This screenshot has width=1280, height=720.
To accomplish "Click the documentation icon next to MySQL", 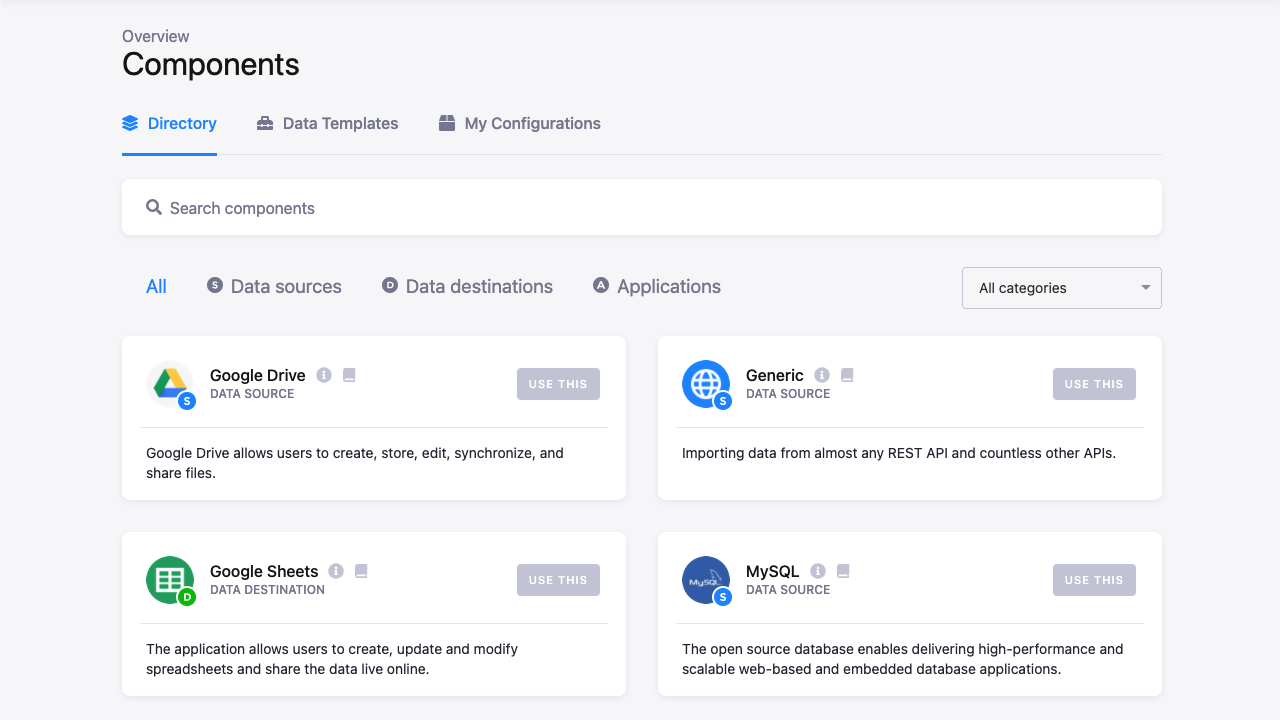I will [843, 570].
